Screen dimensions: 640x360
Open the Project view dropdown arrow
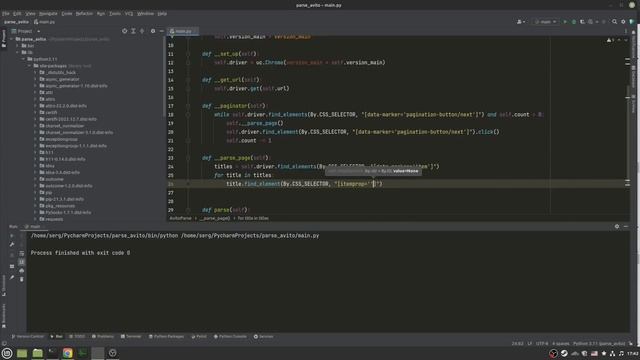tap(39, 31)
